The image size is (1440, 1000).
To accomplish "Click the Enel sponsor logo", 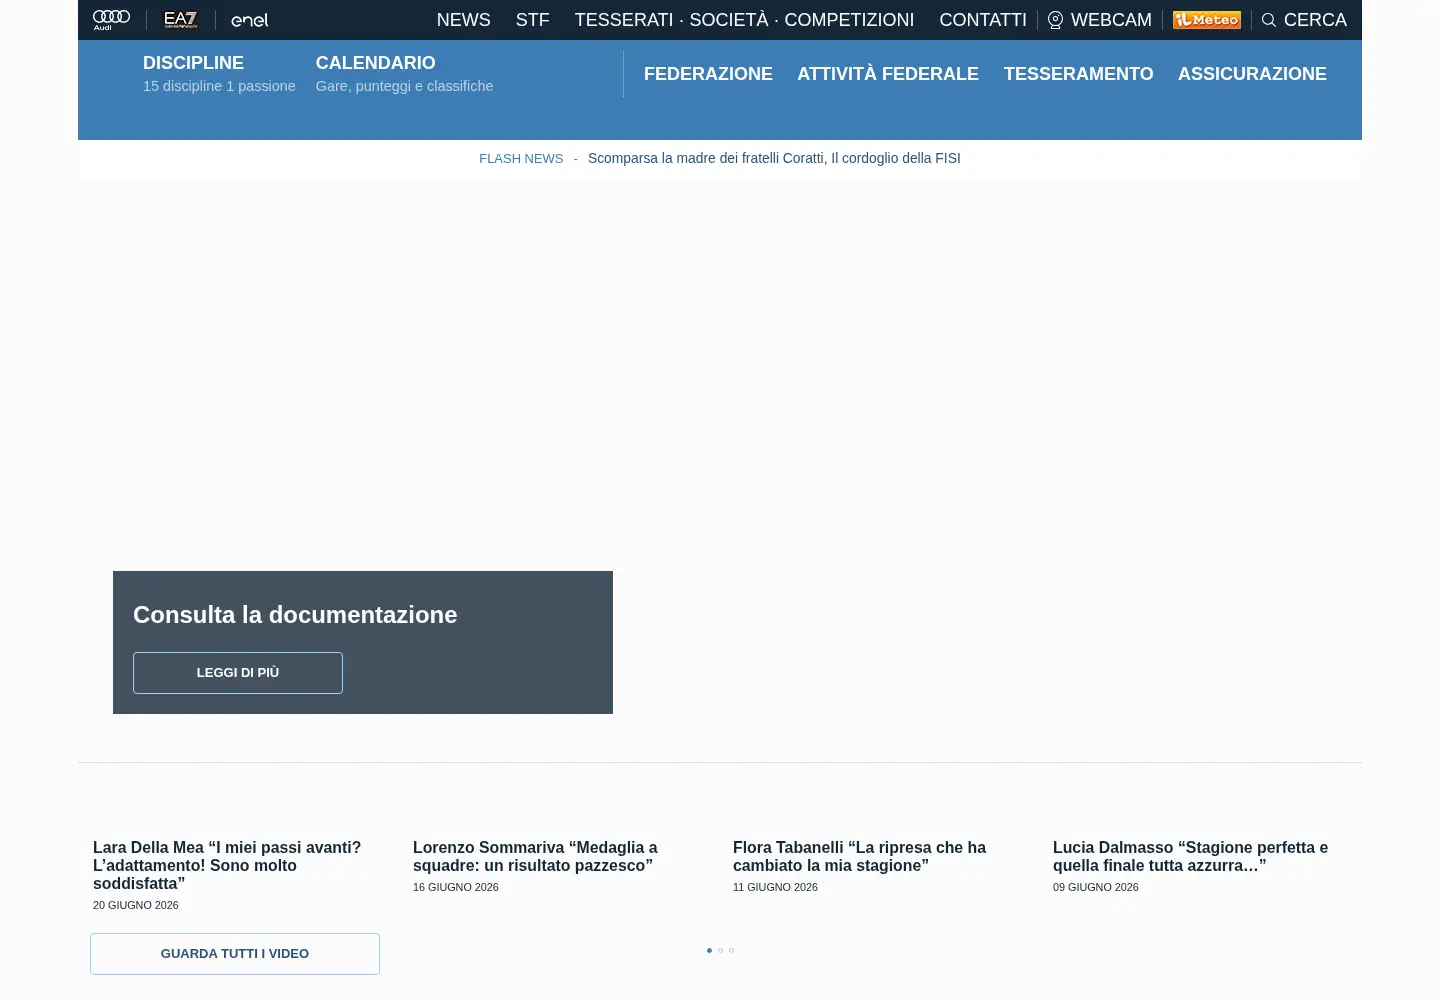I will [250, 20].
